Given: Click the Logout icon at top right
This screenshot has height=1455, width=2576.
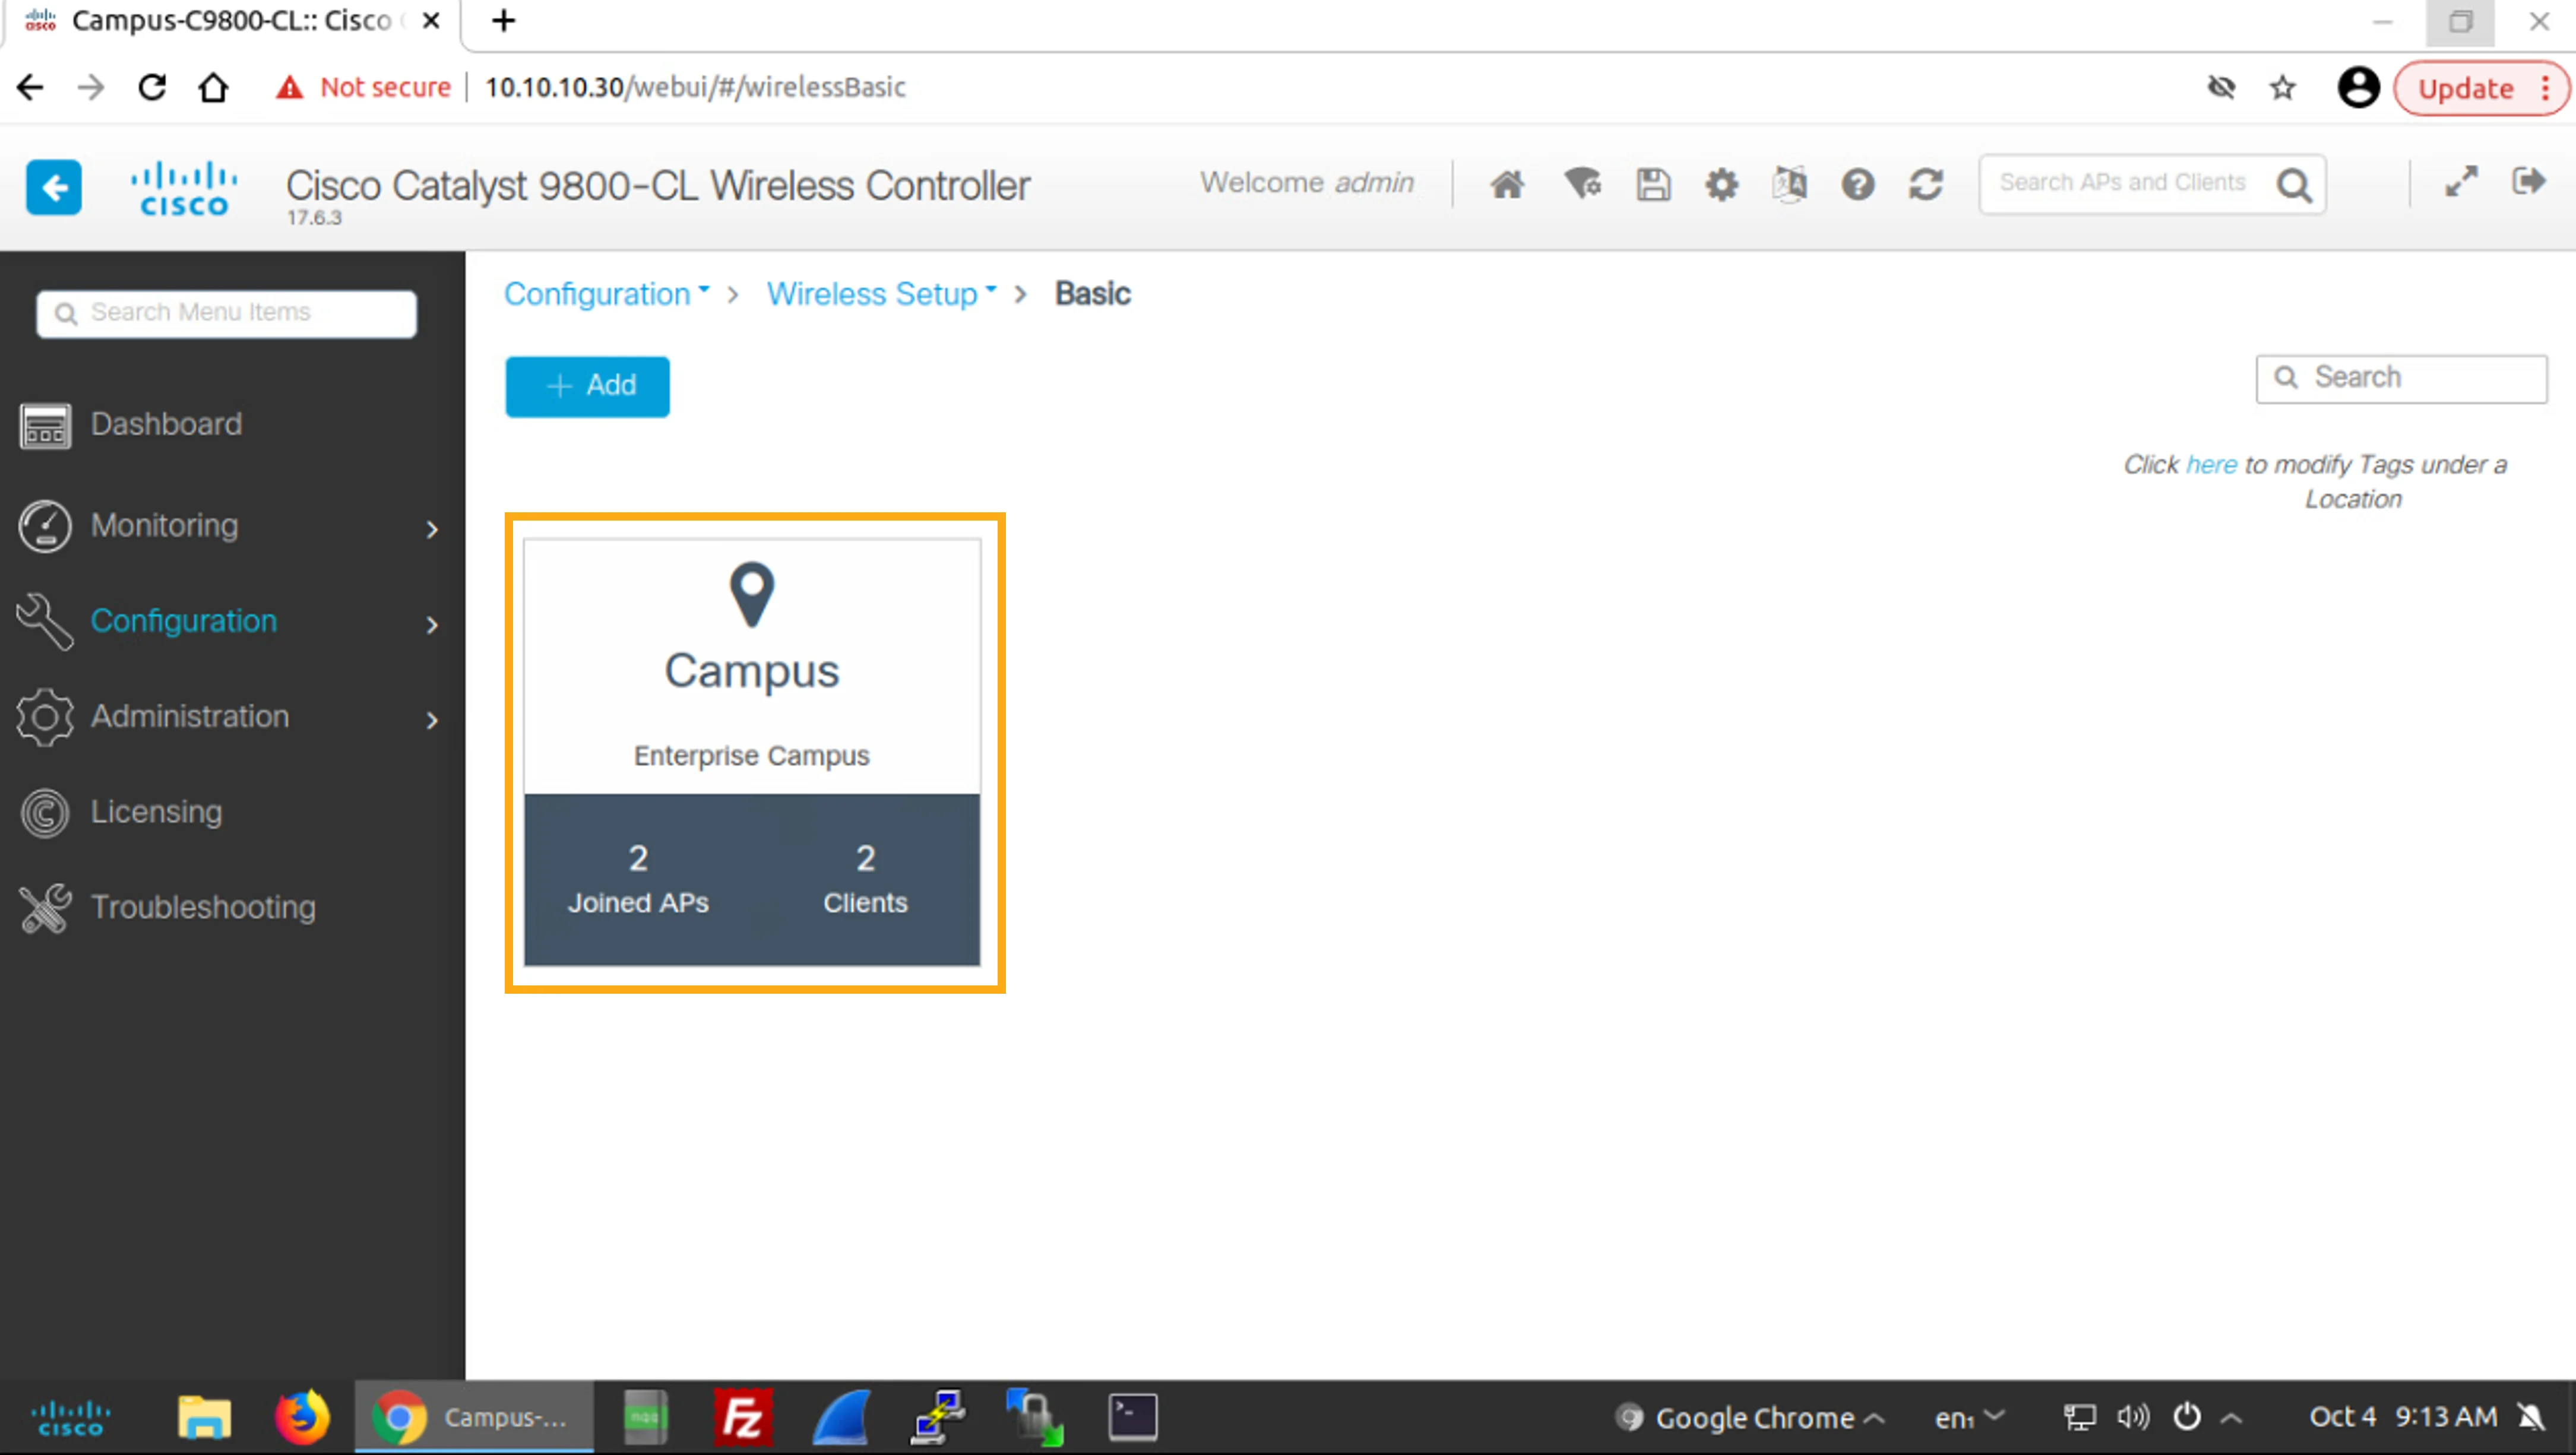Looking at the screenshot, I should pos(2528,181).
